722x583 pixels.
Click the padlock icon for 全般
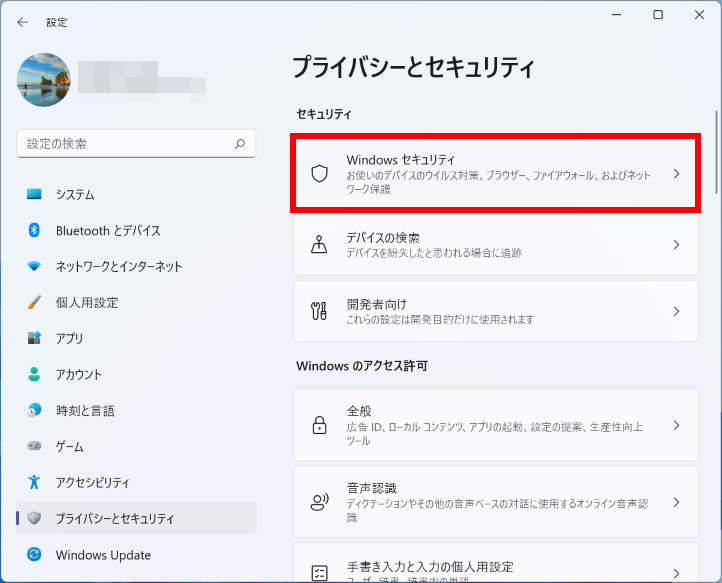pyautogui.click(x=319, y=425)
